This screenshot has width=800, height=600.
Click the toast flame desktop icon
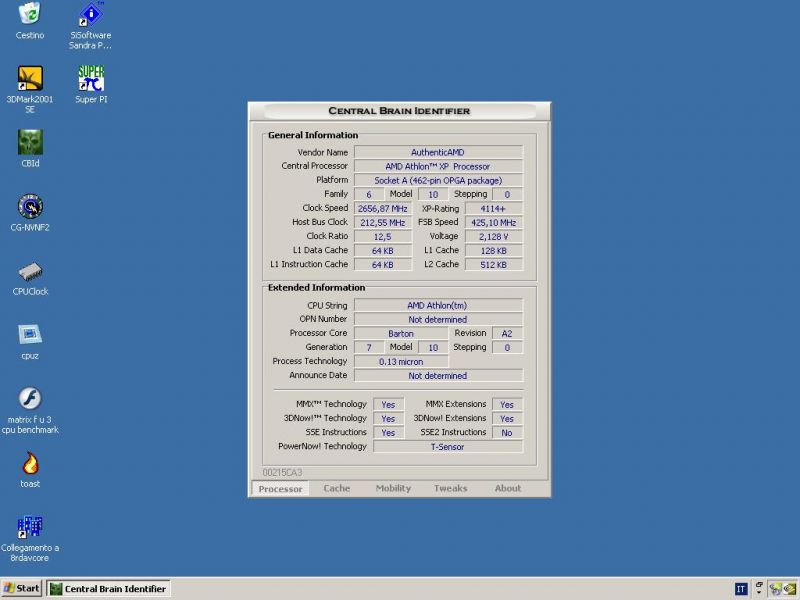tap(30, 469)
